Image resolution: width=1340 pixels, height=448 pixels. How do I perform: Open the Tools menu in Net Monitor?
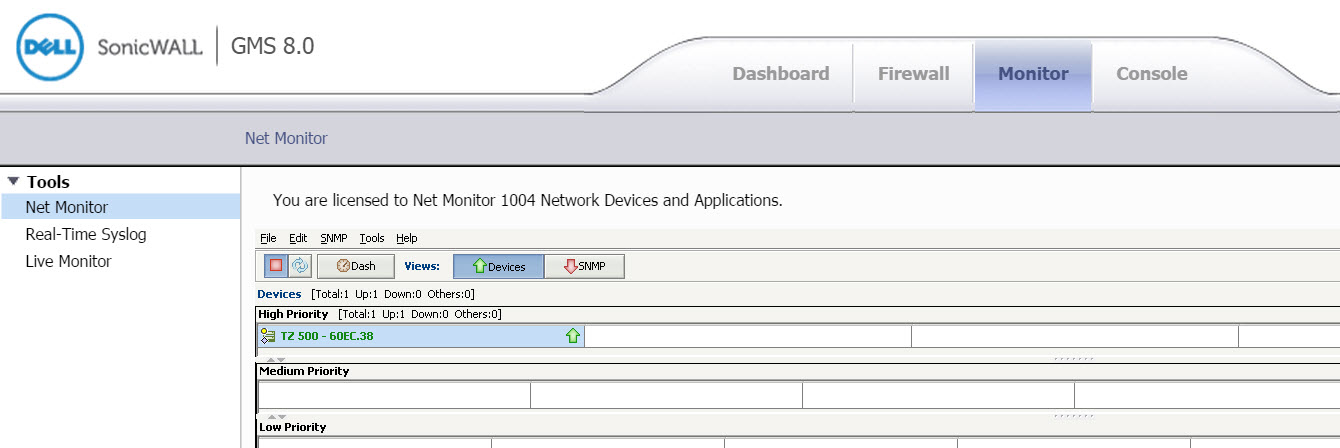372,238
